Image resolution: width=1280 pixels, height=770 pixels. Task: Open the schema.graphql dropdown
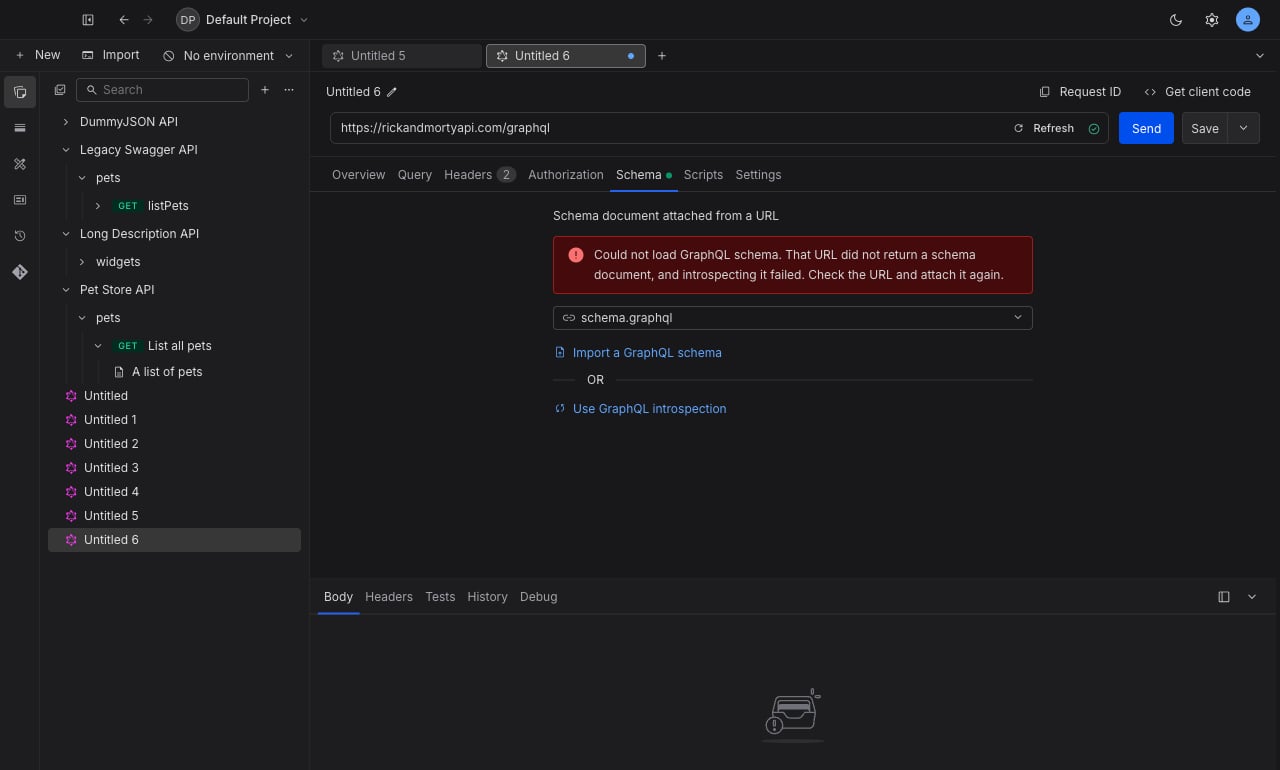coord(793,318)
